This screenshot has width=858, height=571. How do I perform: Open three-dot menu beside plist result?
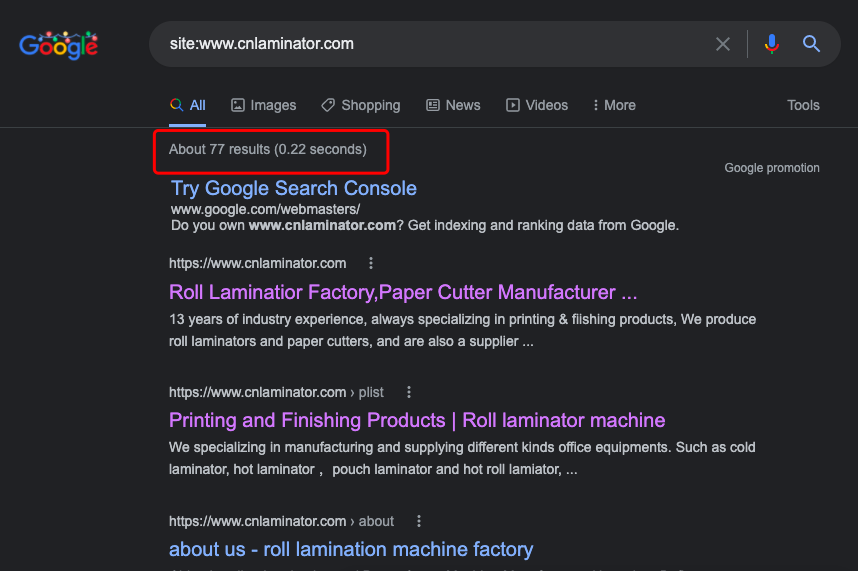coord(409,392)
